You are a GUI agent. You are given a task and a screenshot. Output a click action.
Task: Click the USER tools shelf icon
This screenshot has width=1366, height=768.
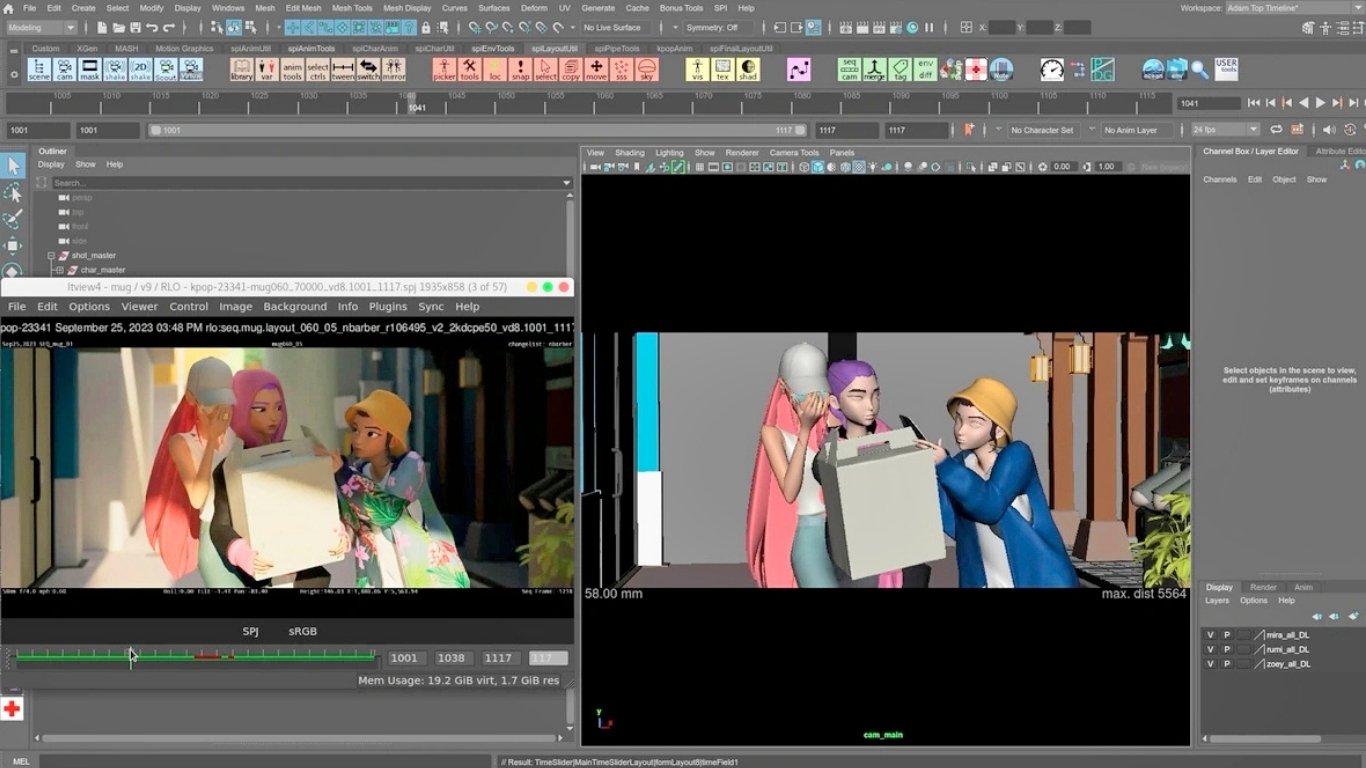tap(1226, 70)
